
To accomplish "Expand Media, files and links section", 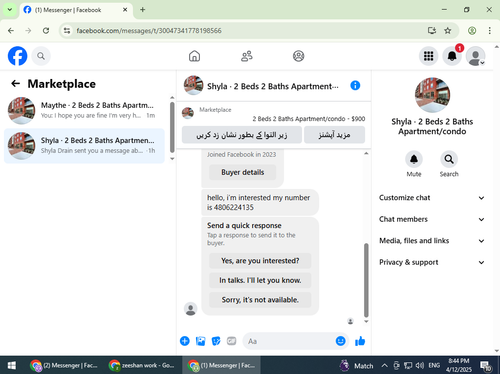I will pos(432,241).
